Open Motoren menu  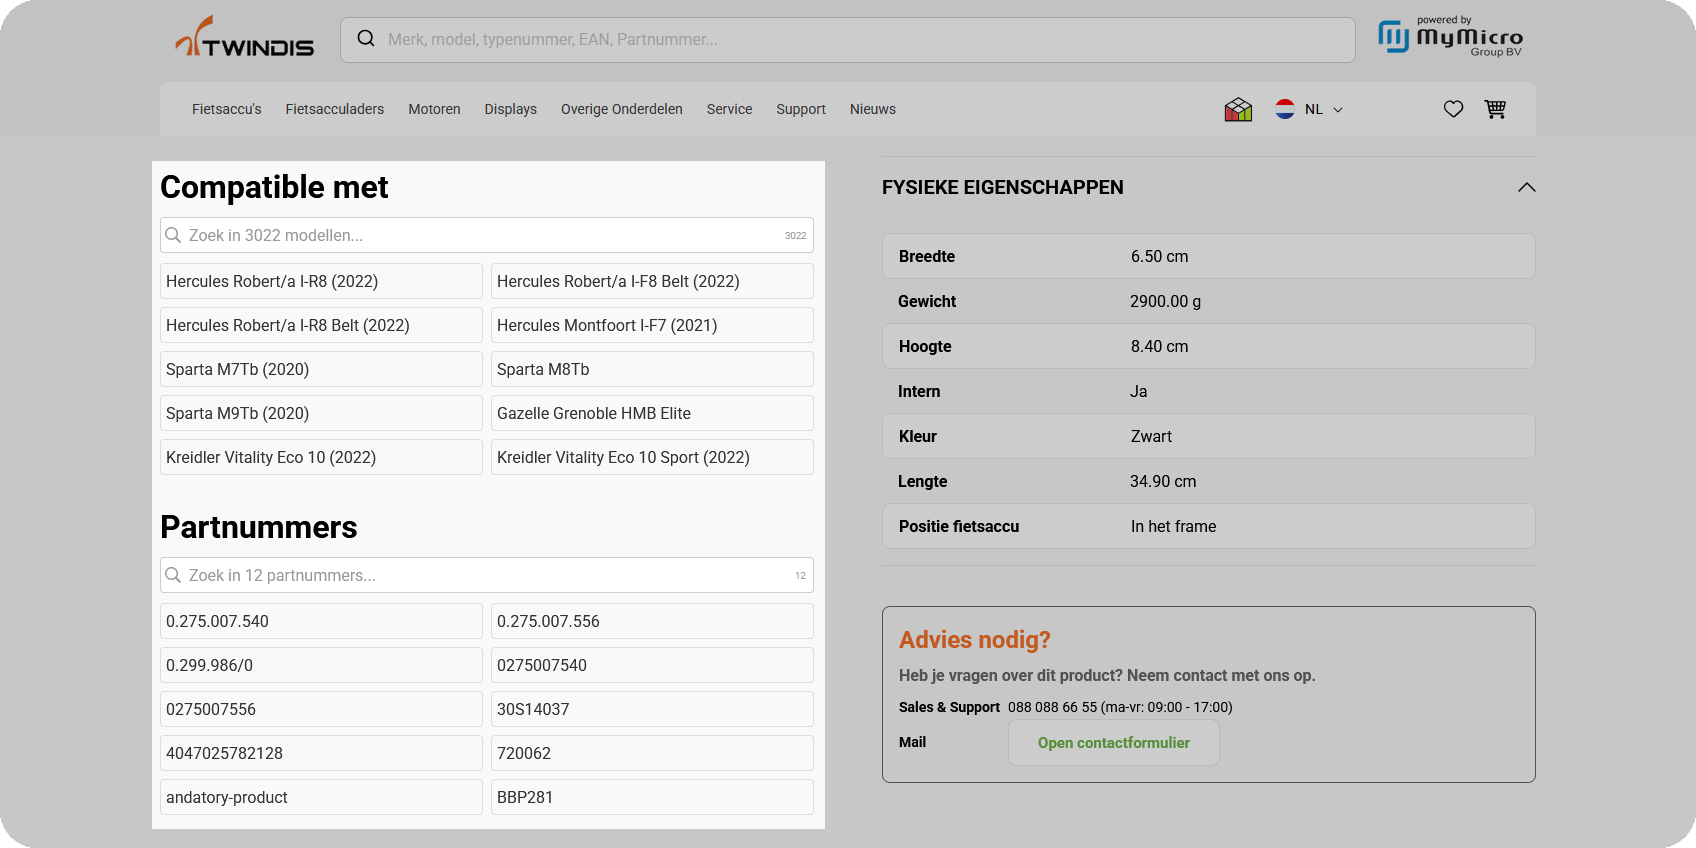[434, 109]
